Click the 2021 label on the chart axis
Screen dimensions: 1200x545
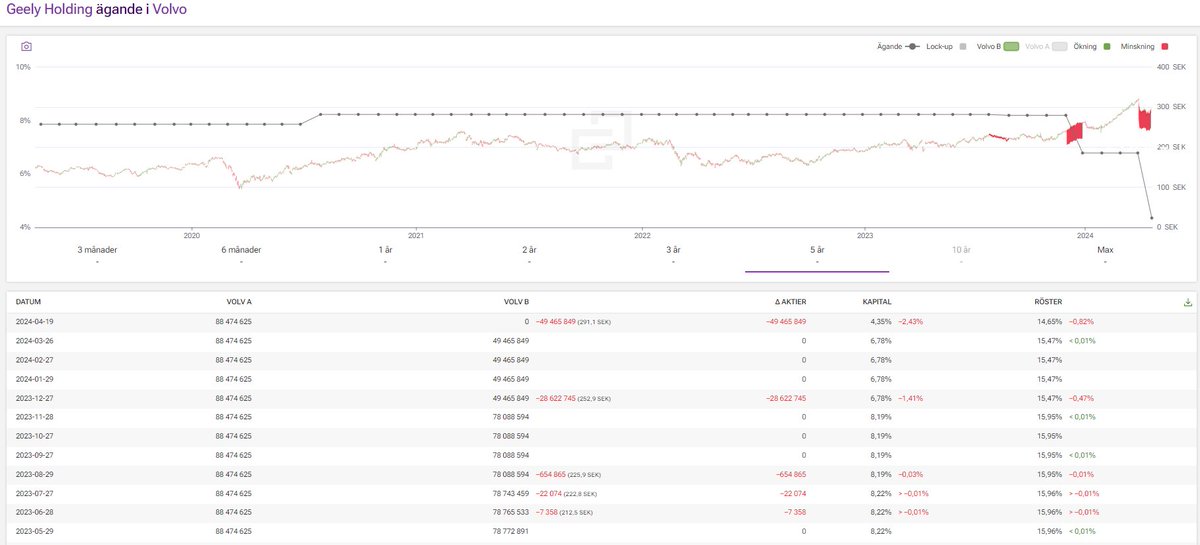click(x=417, y=236)
